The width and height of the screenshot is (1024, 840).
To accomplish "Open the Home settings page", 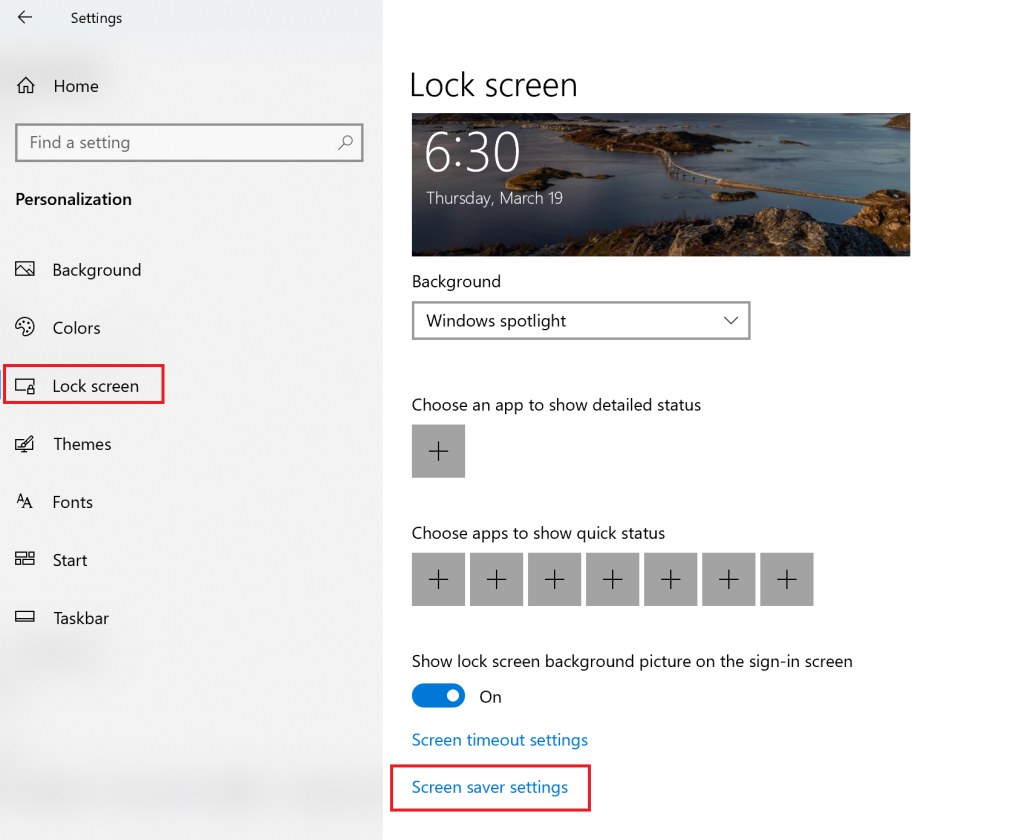I will click(x=76, y=86).
